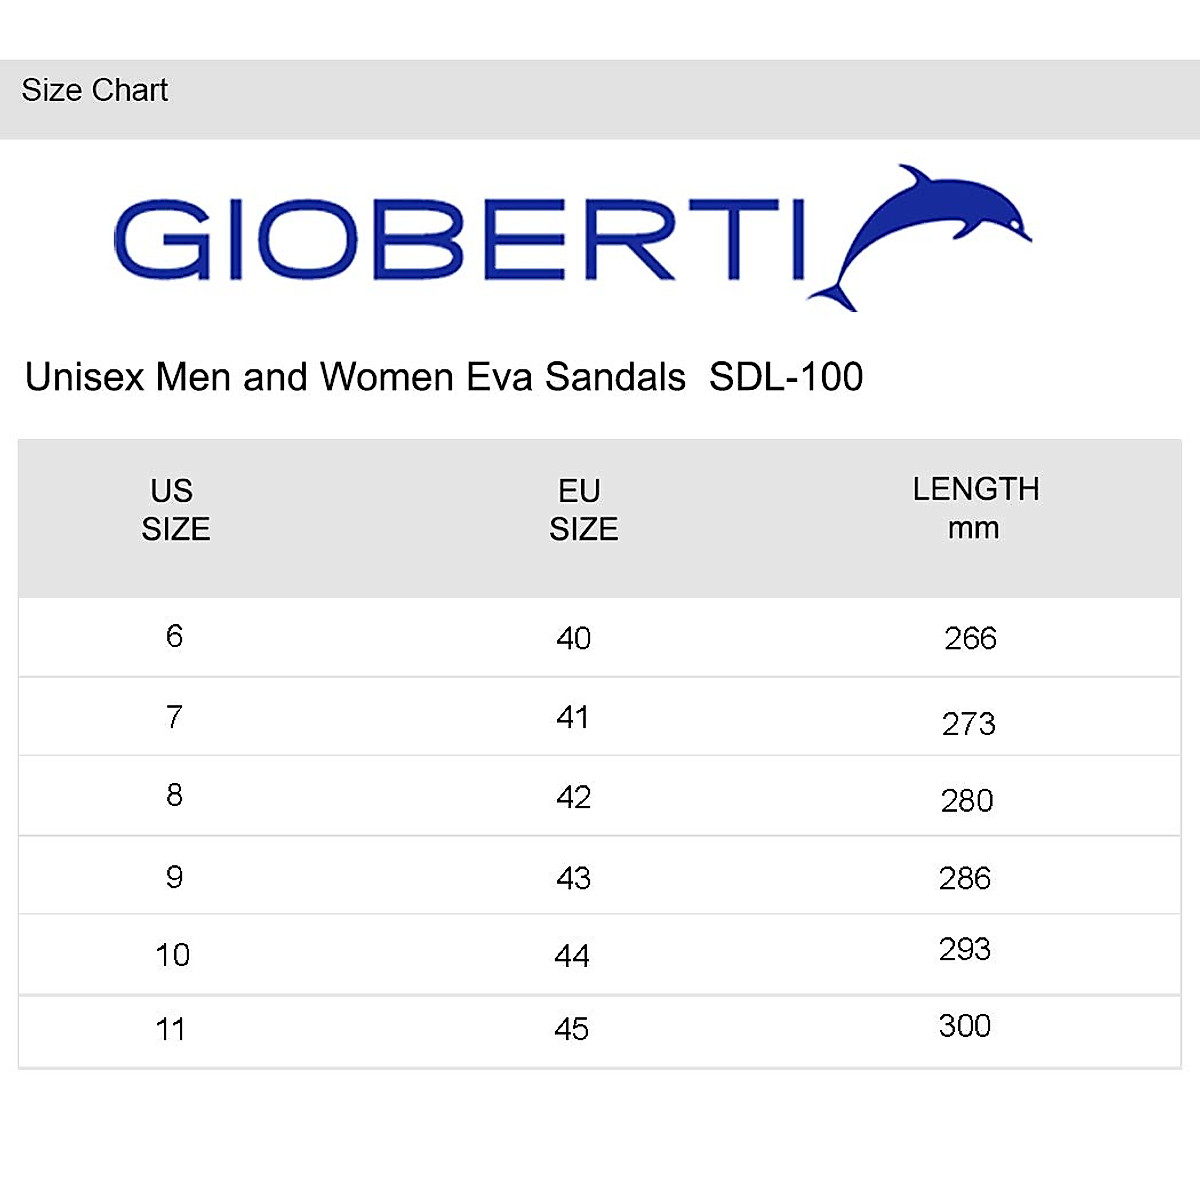This screenshot has width=1200, height=1200.
Task: Select US size 9 cell
Action: pyautogui.click(x=174, y=877)
